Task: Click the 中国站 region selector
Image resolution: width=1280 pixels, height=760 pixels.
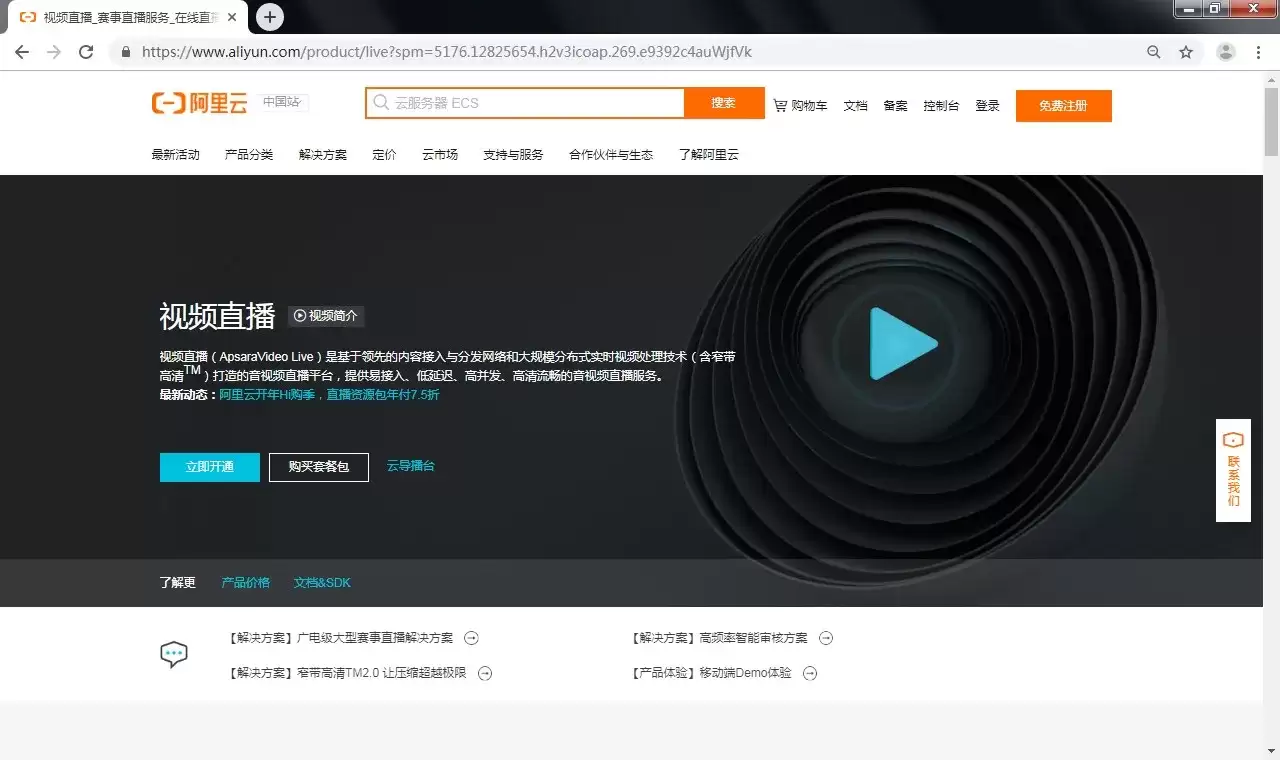Action: (x=282, y=102)
